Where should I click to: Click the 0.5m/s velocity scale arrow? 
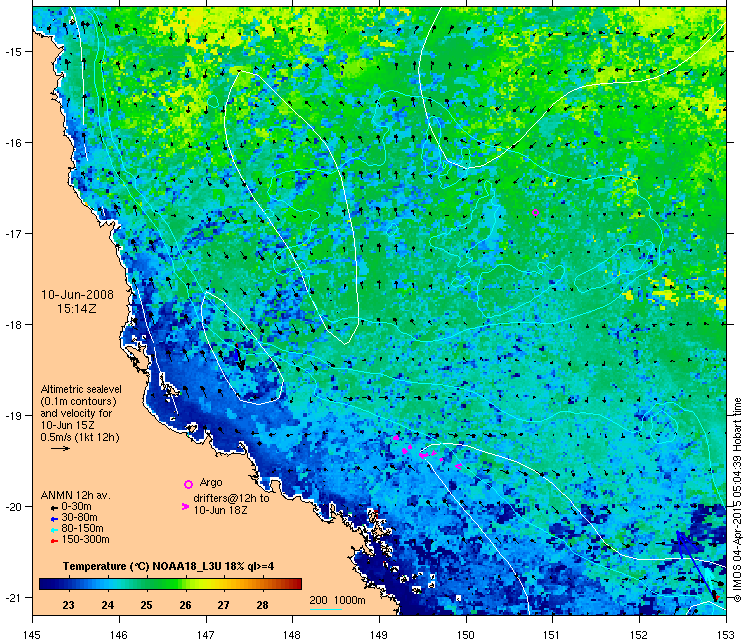point(61,448)
